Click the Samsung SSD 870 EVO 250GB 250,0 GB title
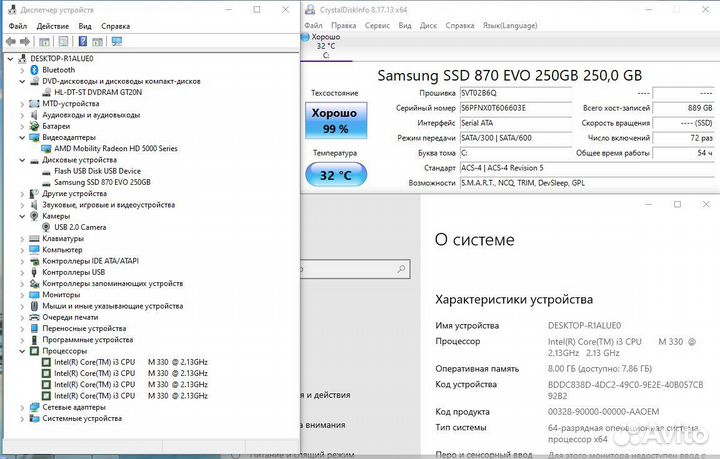 coord(510,75)
